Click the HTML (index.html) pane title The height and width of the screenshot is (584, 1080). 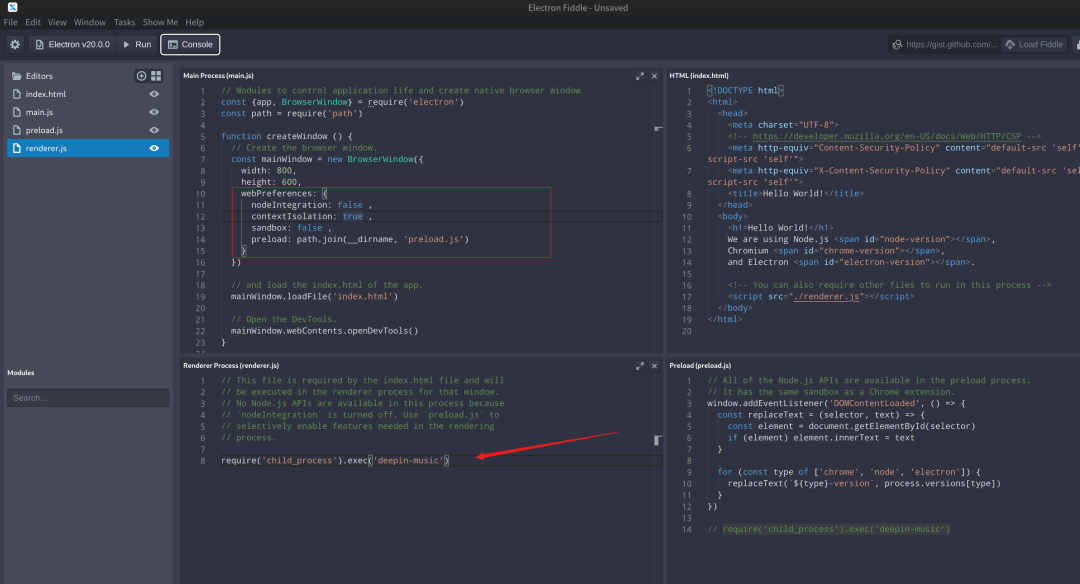(x=698, y=76)
